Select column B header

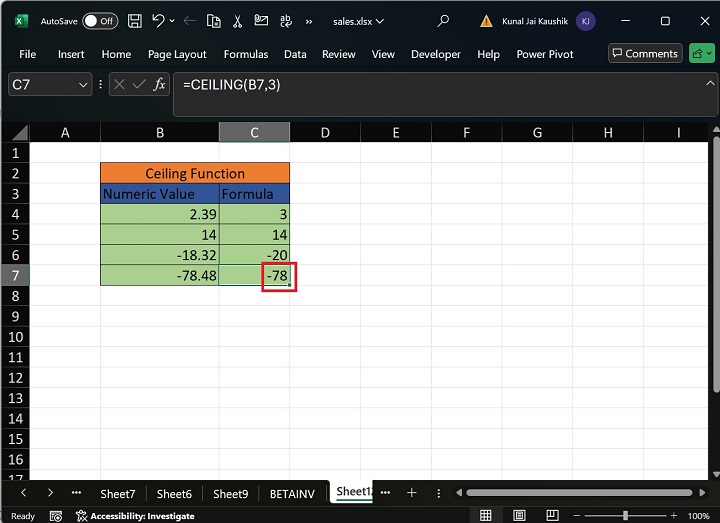(160, 133)
